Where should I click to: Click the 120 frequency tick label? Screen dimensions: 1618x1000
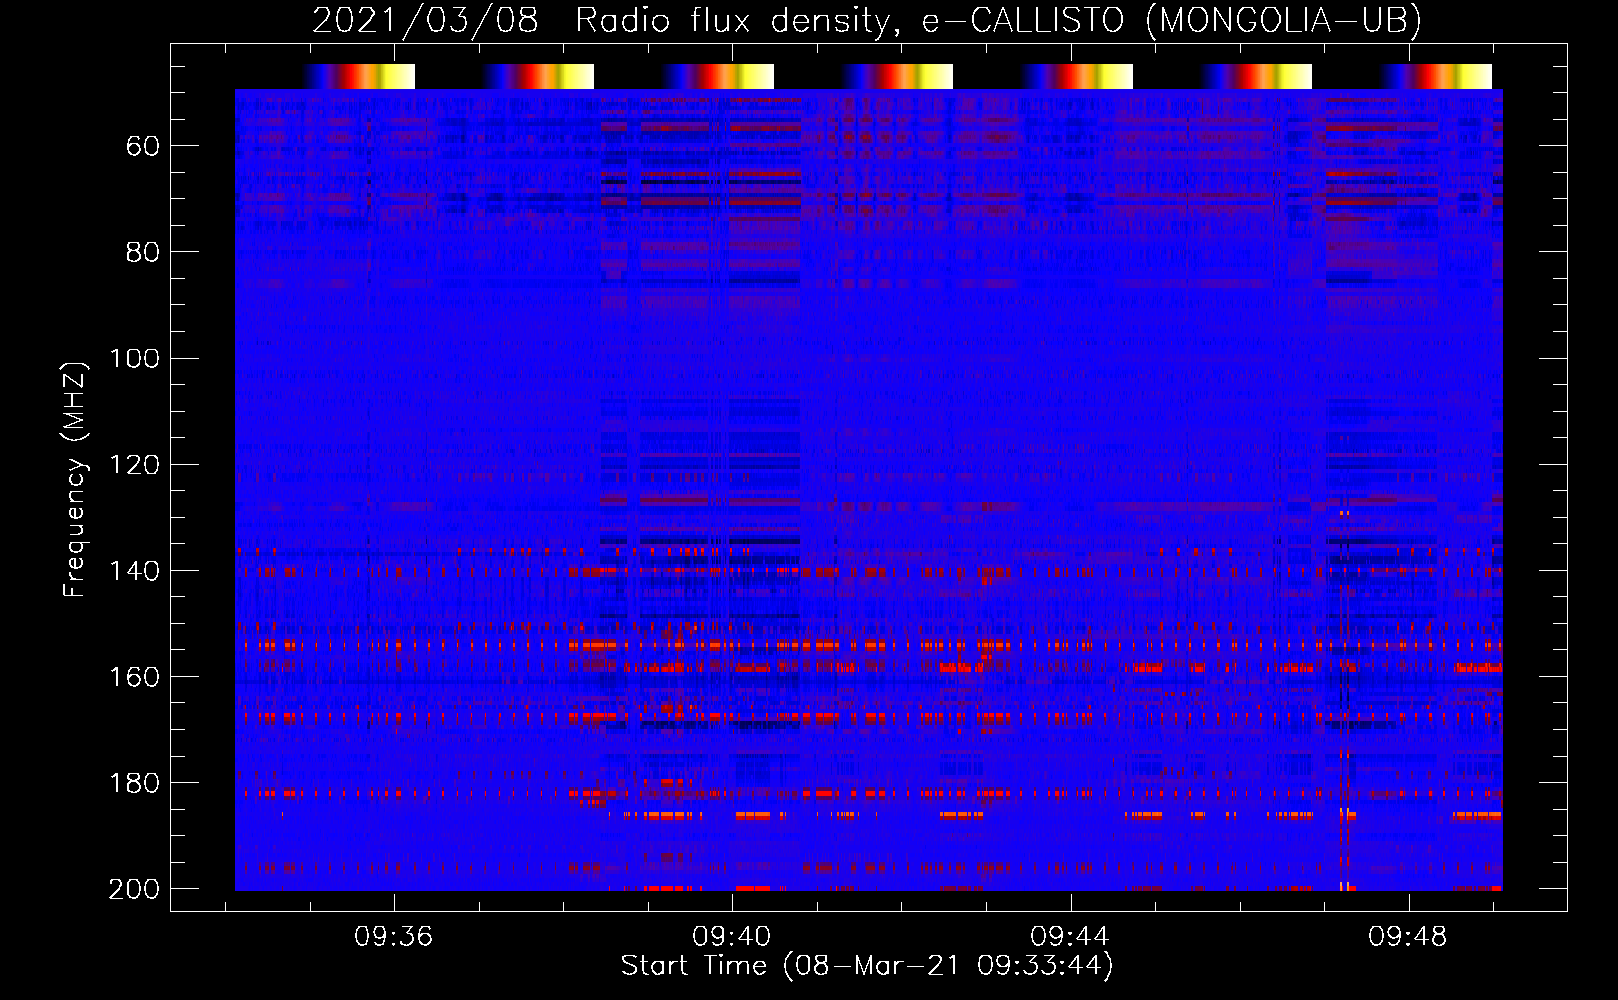pyautogui.click(x=134, y=464)
